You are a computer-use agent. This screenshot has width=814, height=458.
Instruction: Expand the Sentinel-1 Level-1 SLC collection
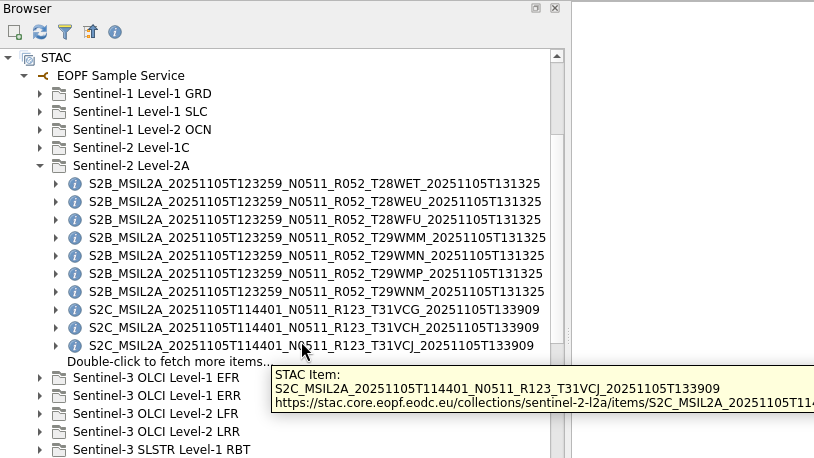coord(40,112)
